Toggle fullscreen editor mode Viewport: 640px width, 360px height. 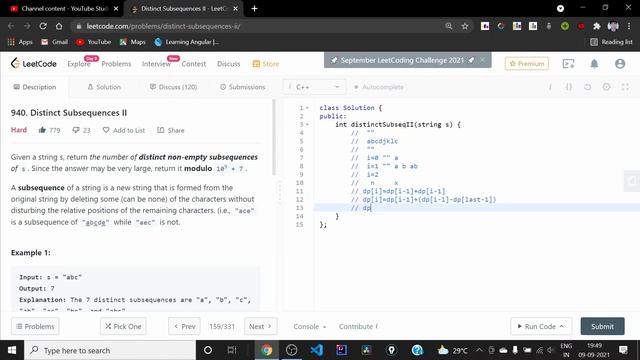point(625,87)
